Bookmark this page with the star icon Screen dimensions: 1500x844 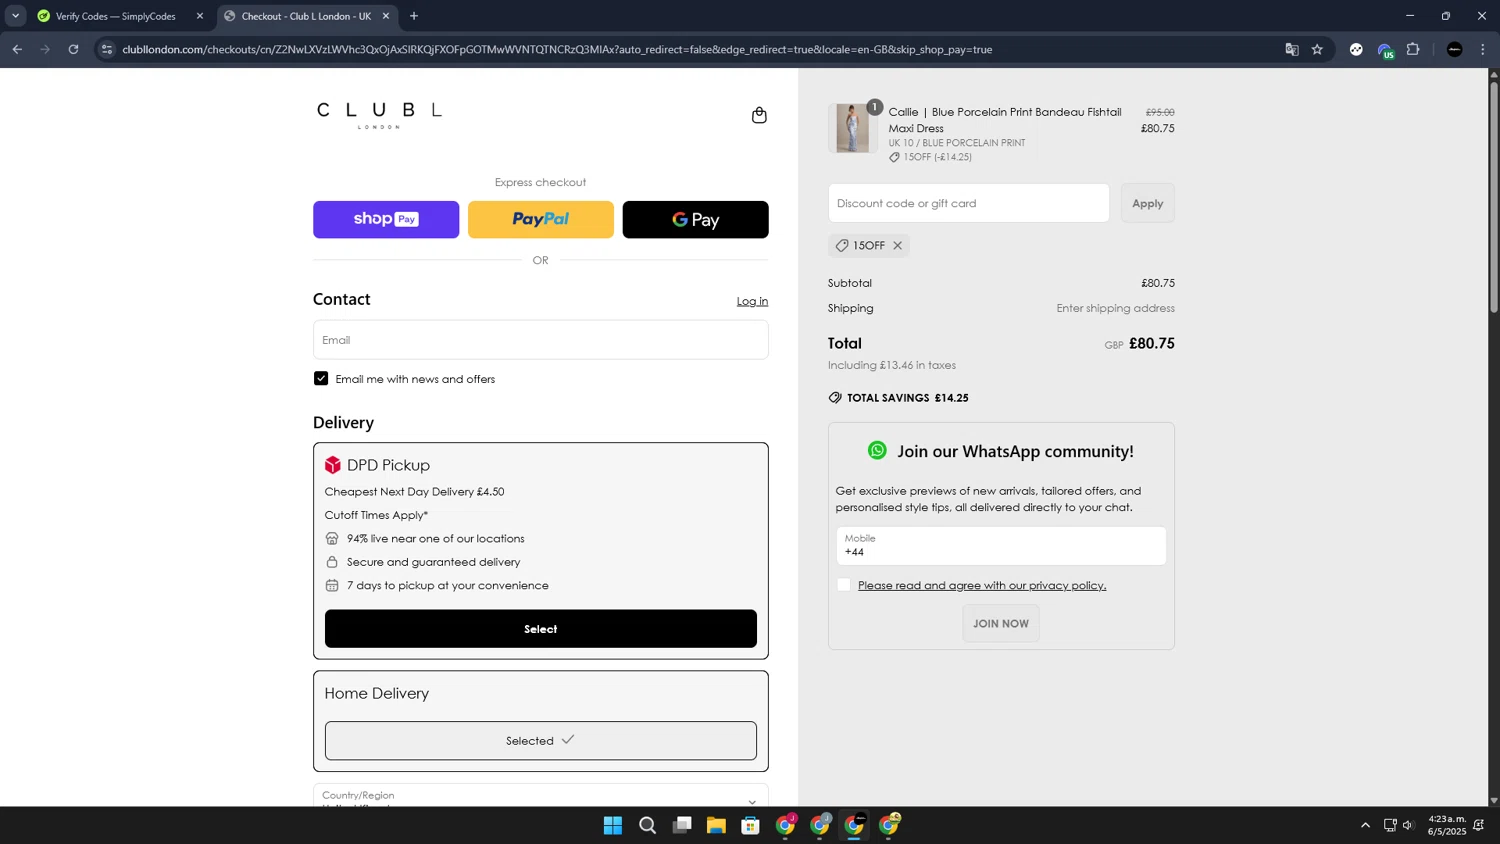tap(1317, 49)
